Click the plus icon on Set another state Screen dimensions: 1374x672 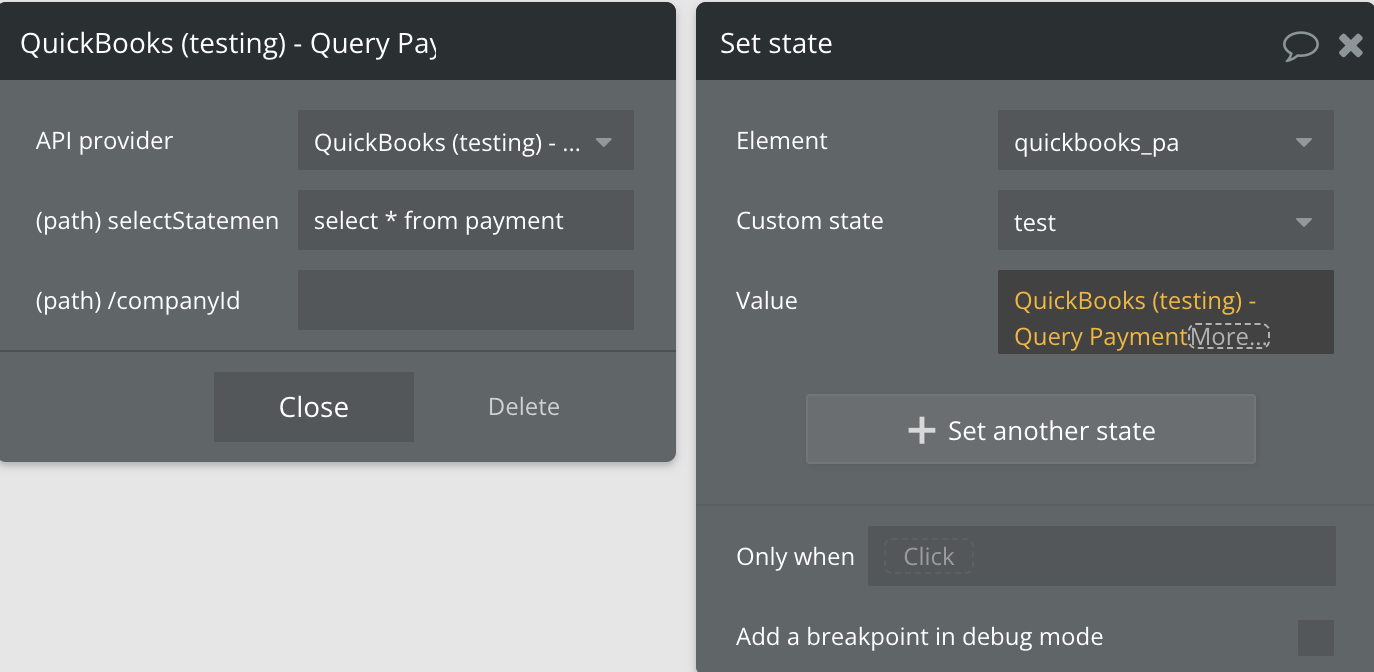pos(920,430)
